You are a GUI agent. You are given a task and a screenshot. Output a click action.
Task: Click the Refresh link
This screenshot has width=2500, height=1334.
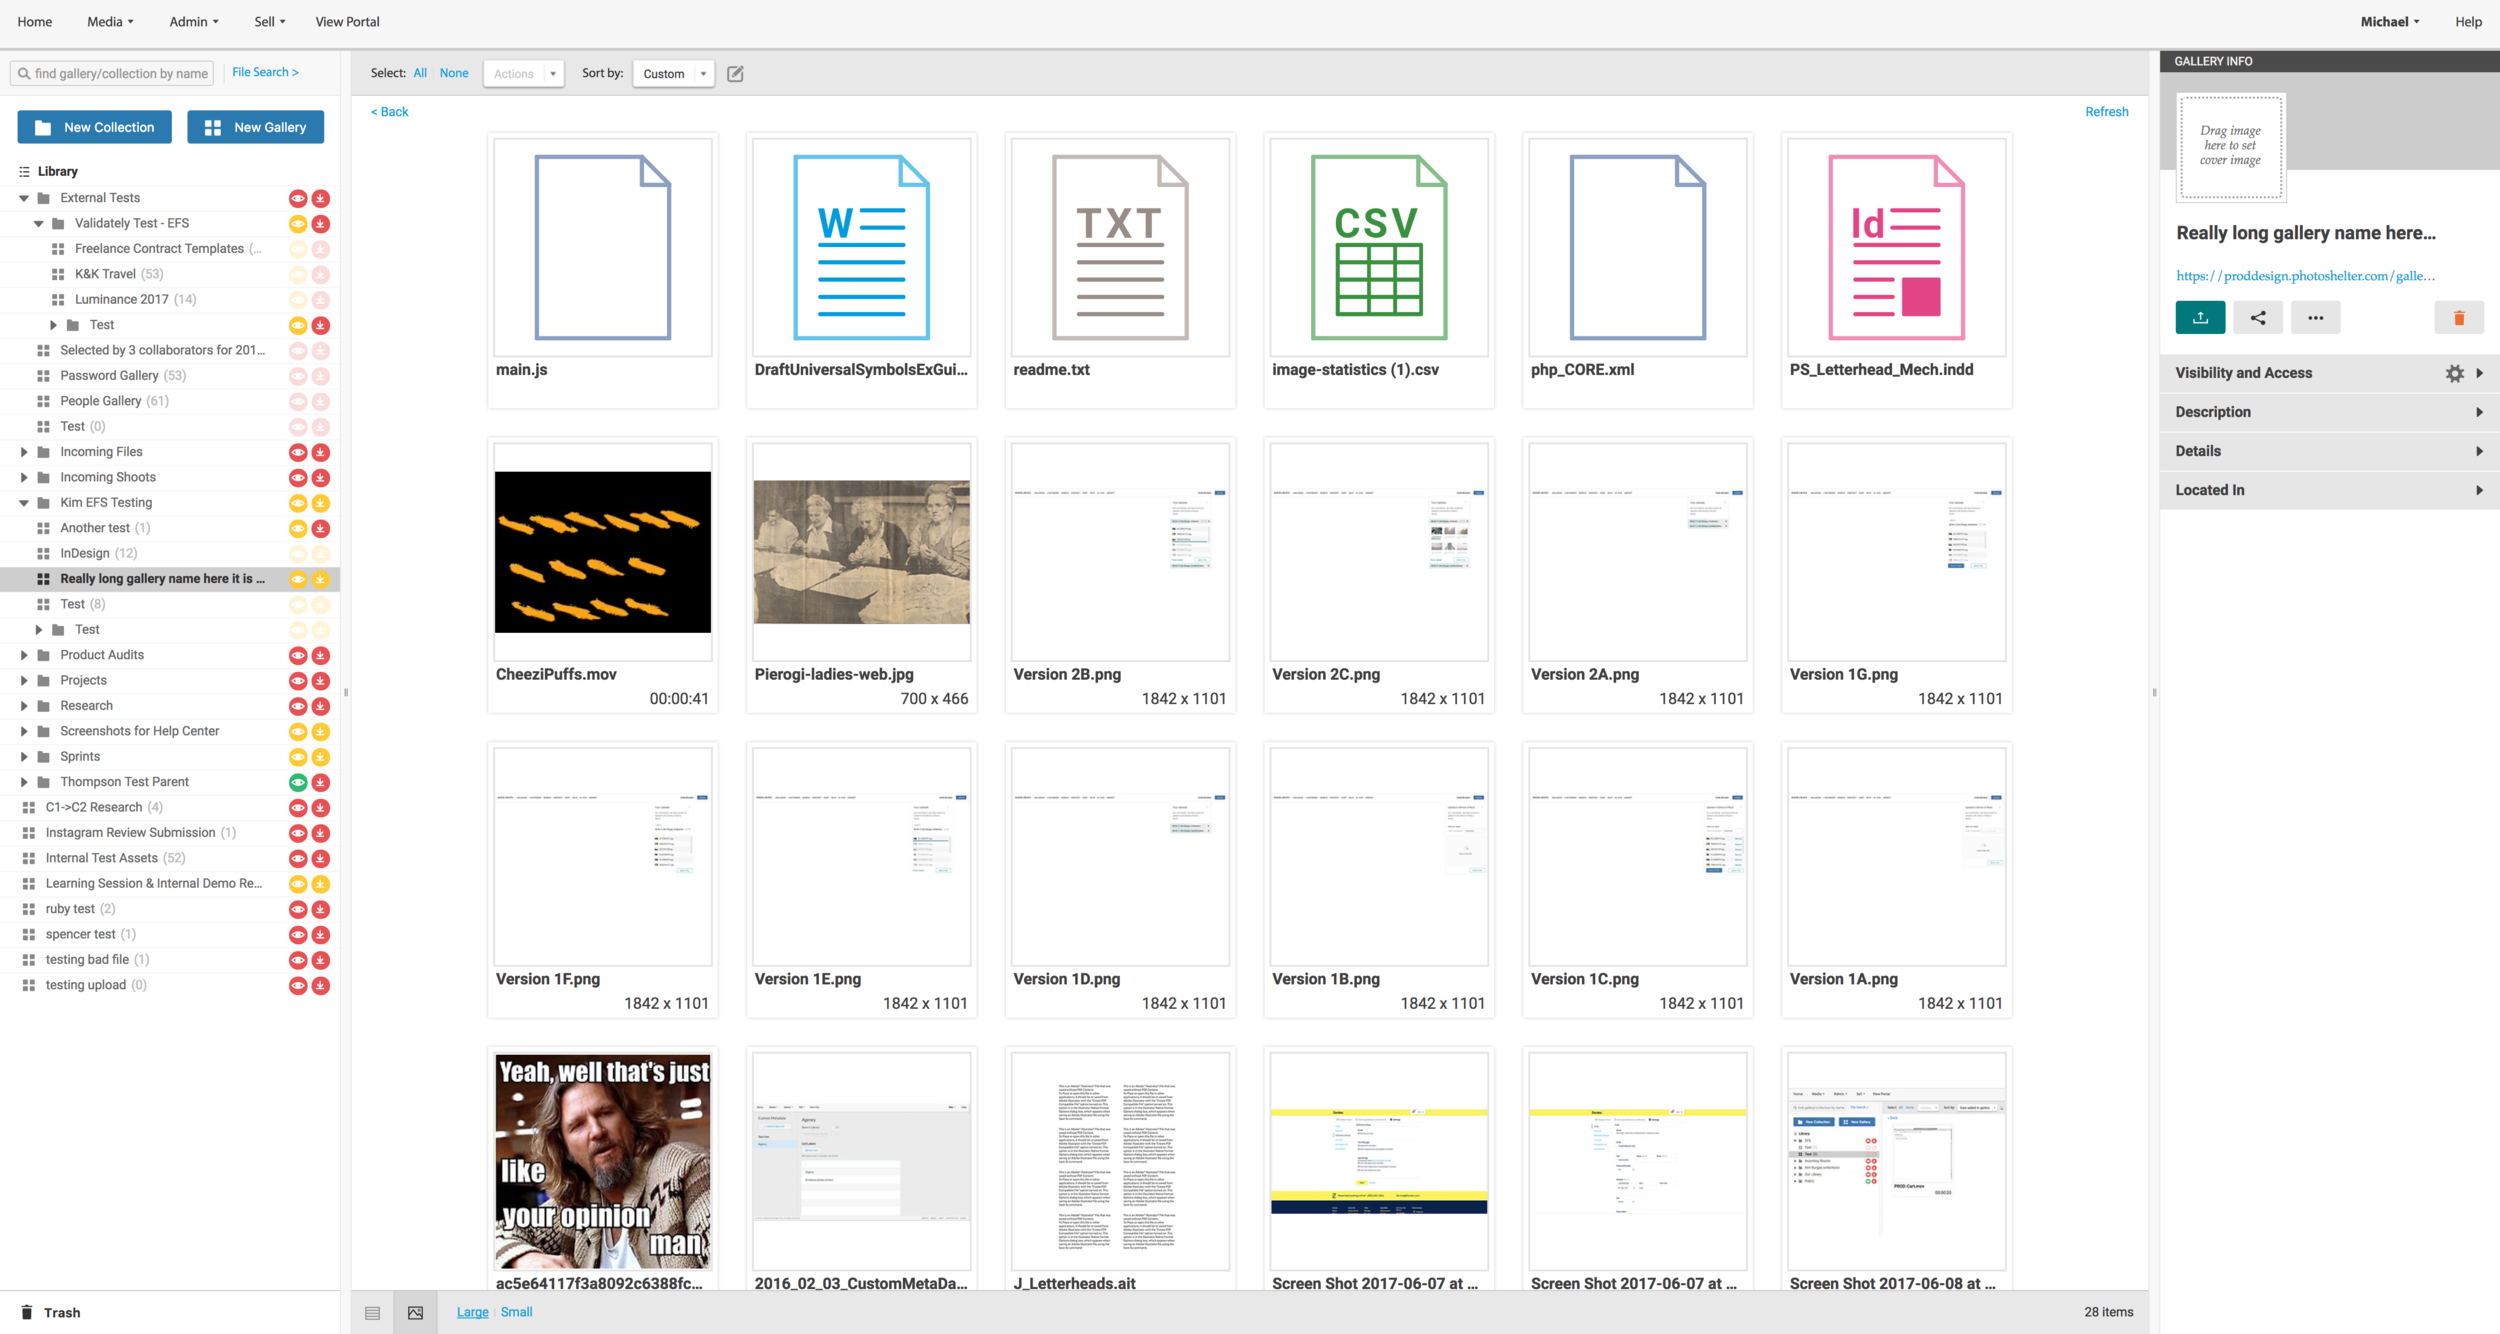2106,112
